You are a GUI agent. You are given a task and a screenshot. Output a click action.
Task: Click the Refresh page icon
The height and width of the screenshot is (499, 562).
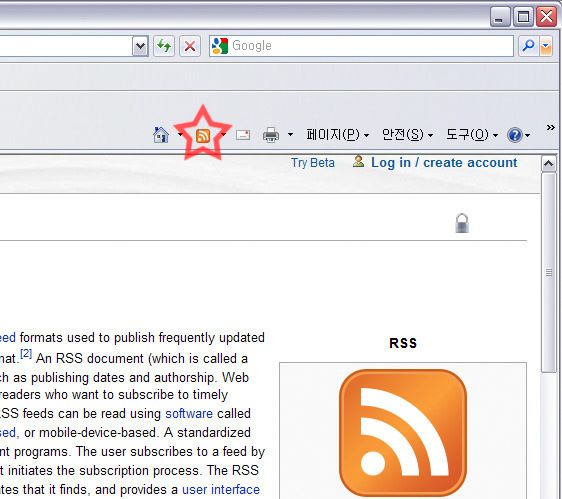click(x=164, y=46)
